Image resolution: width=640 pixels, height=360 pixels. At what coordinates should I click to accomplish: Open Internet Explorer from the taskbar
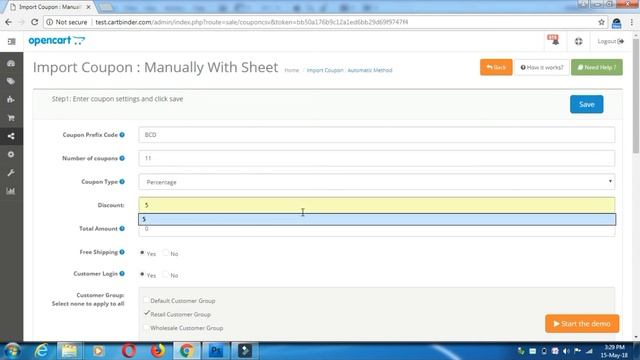[42, 351]
